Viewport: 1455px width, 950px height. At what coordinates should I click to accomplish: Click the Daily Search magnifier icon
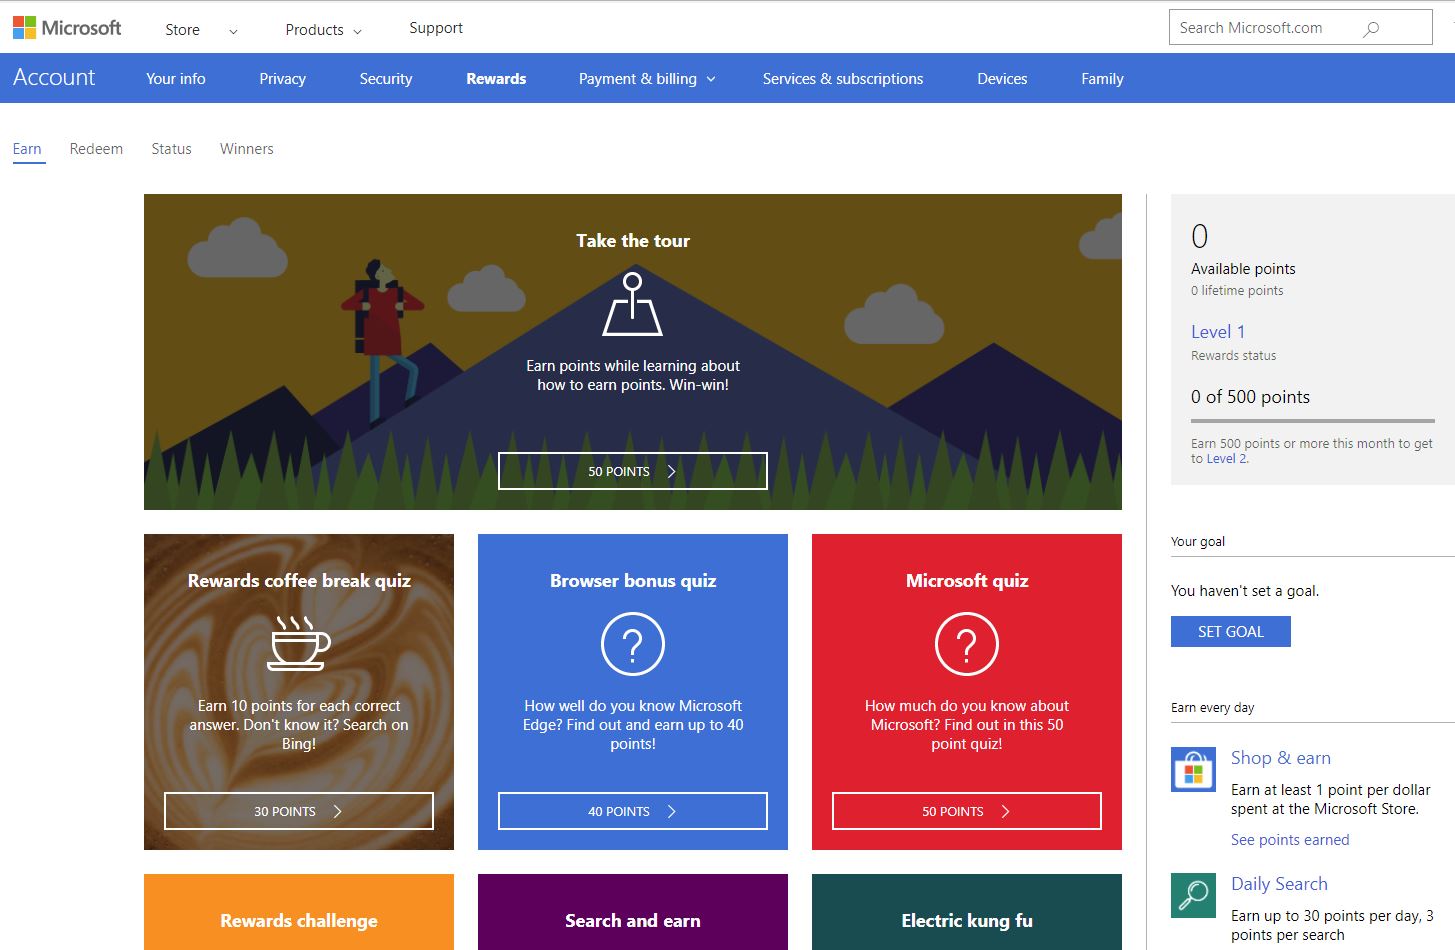pos(1194,895)
